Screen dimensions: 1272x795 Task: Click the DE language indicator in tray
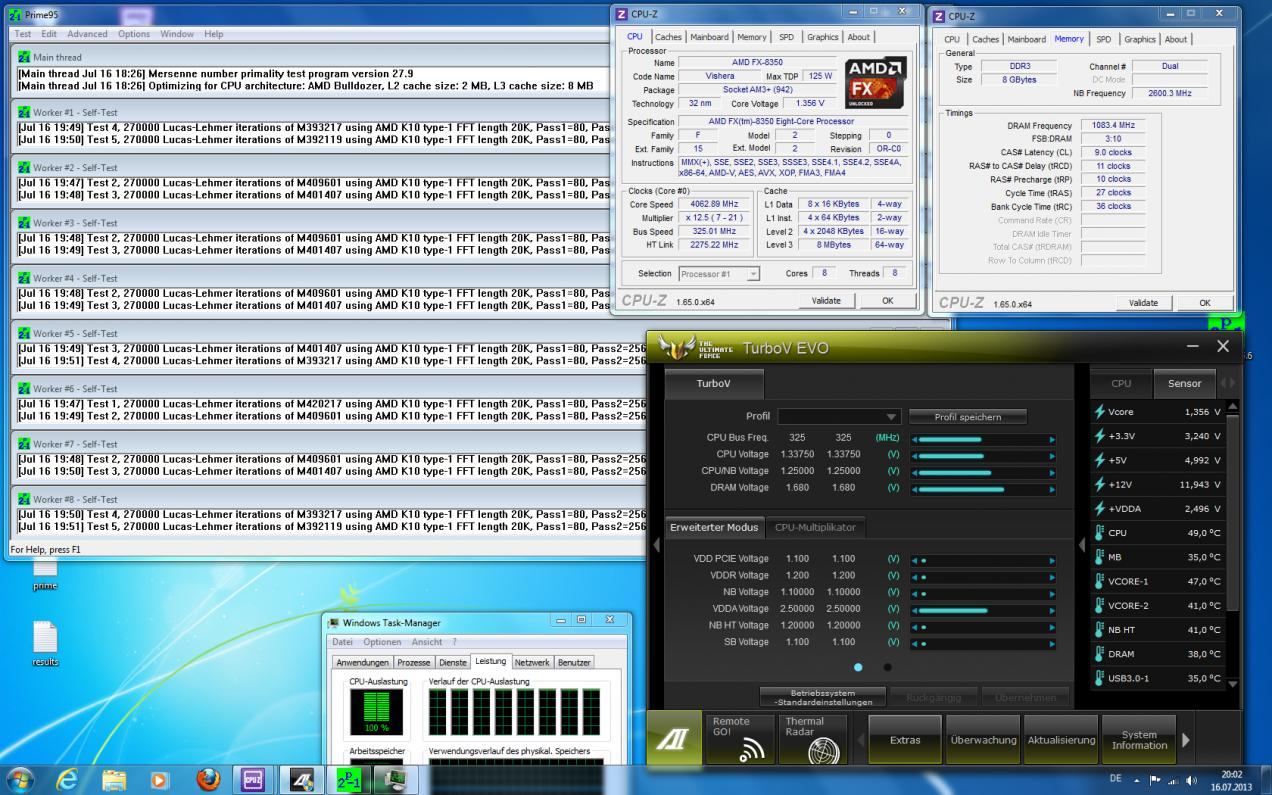(1115, 778)
